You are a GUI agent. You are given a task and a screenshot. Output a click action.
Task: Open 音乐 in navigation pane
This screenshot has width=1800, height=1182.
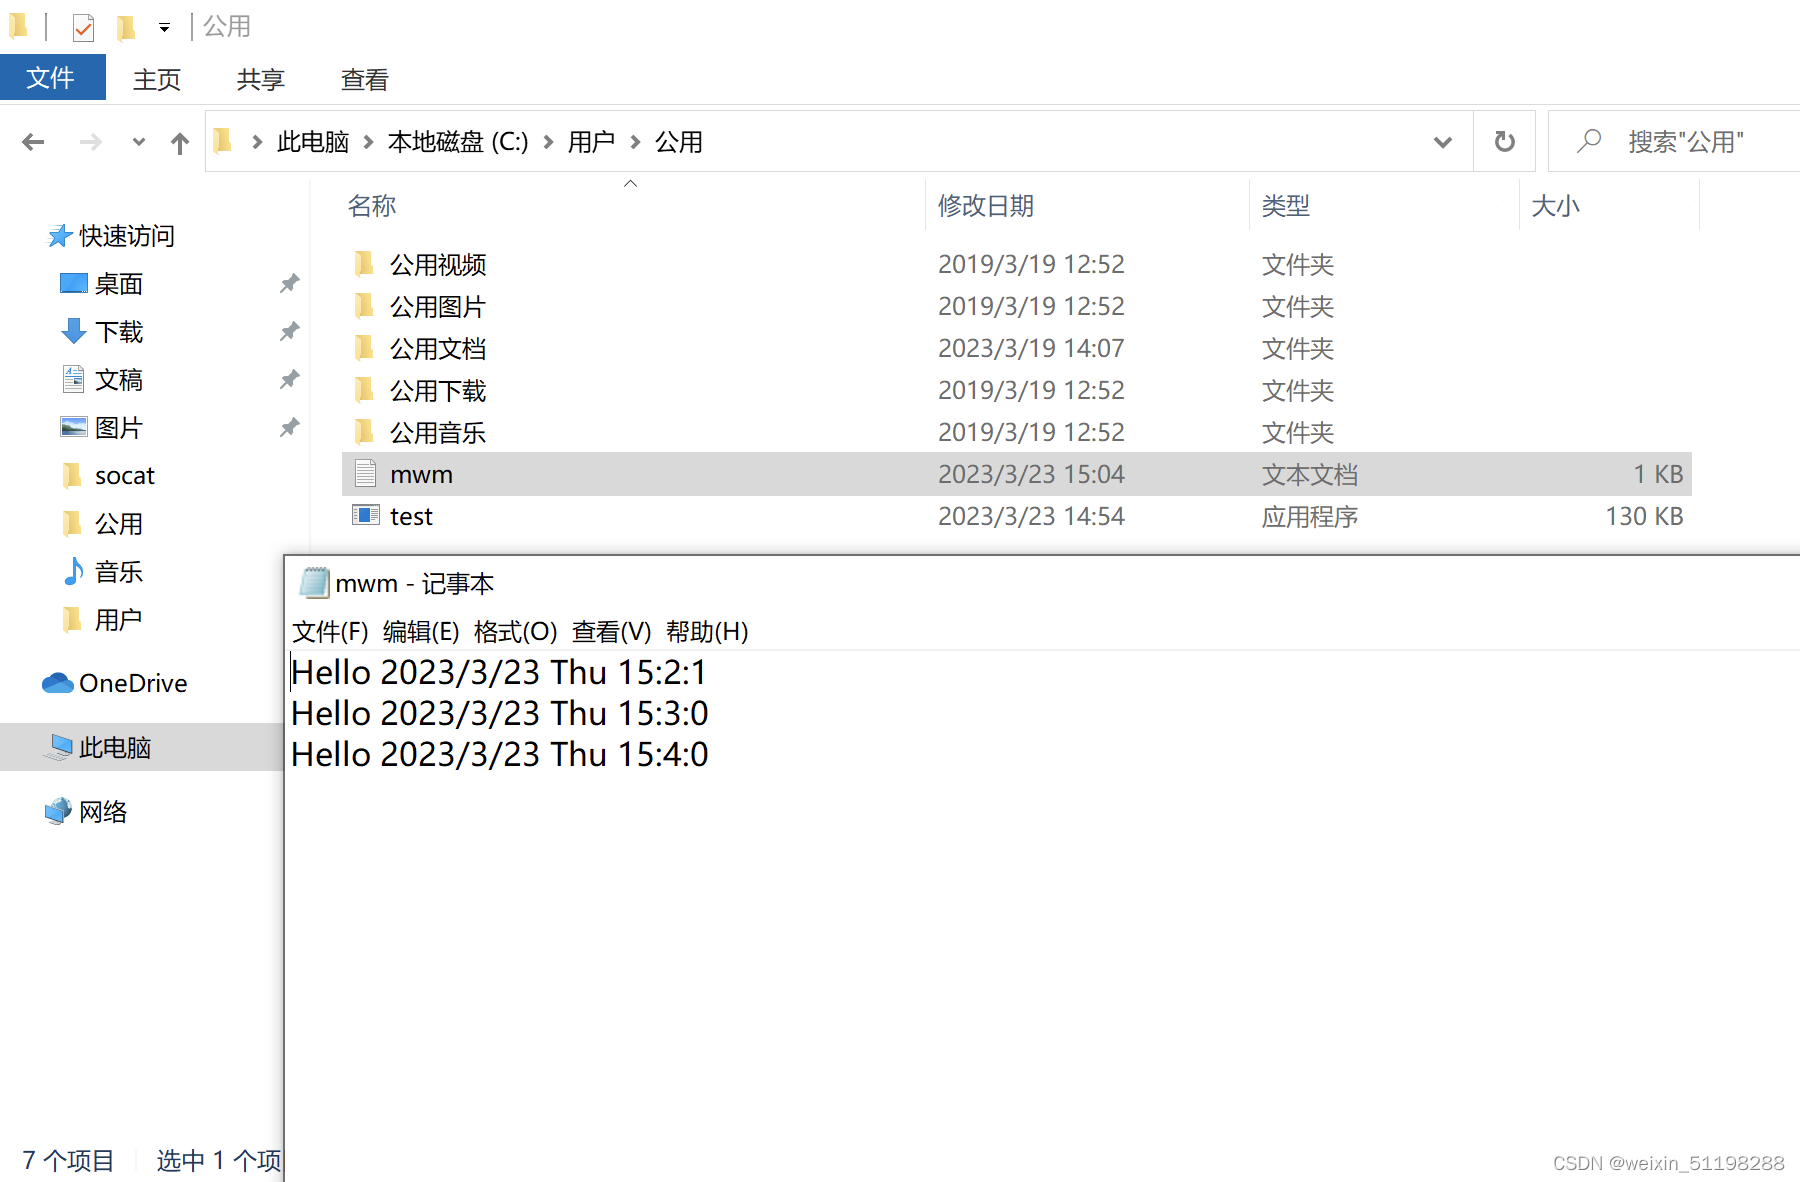coord(119,572)
